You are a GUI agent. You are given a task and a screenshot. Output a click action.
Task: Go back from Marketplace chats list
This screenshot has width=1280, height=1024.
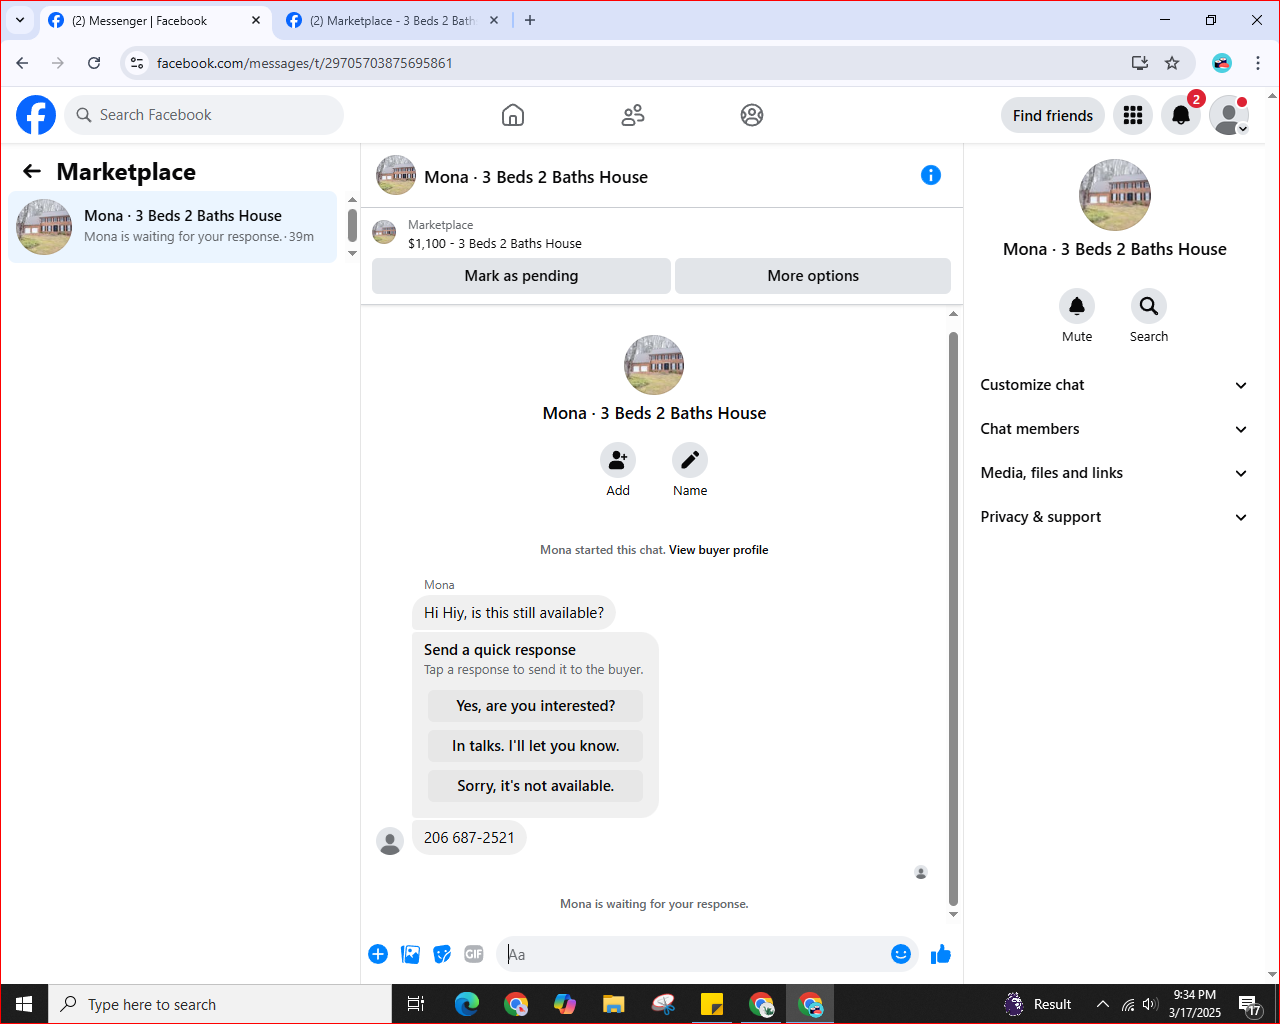point(32,172)
